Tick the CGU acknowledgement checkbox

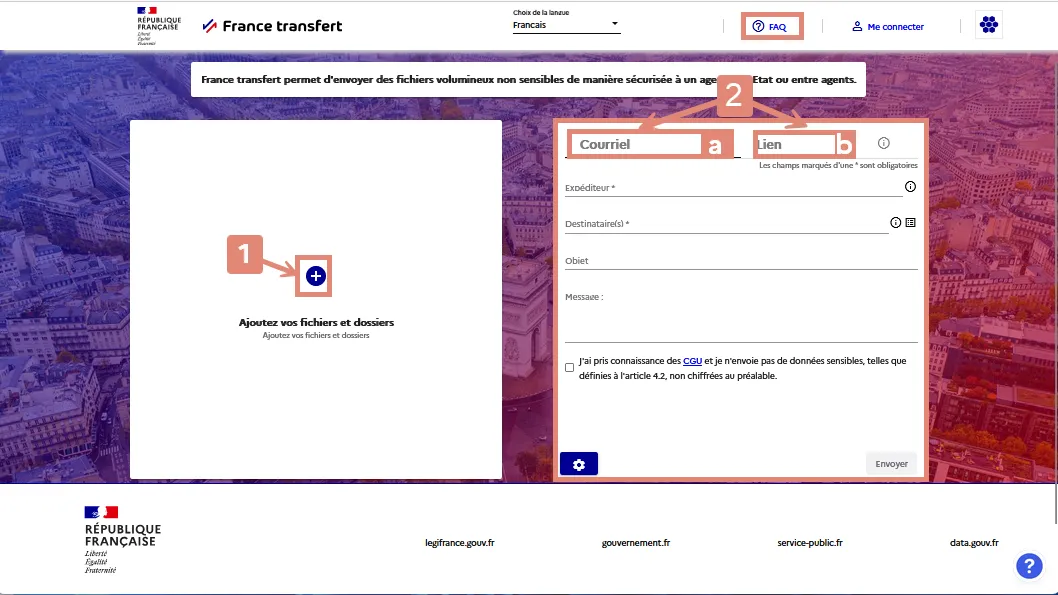[x=569, y=368]
